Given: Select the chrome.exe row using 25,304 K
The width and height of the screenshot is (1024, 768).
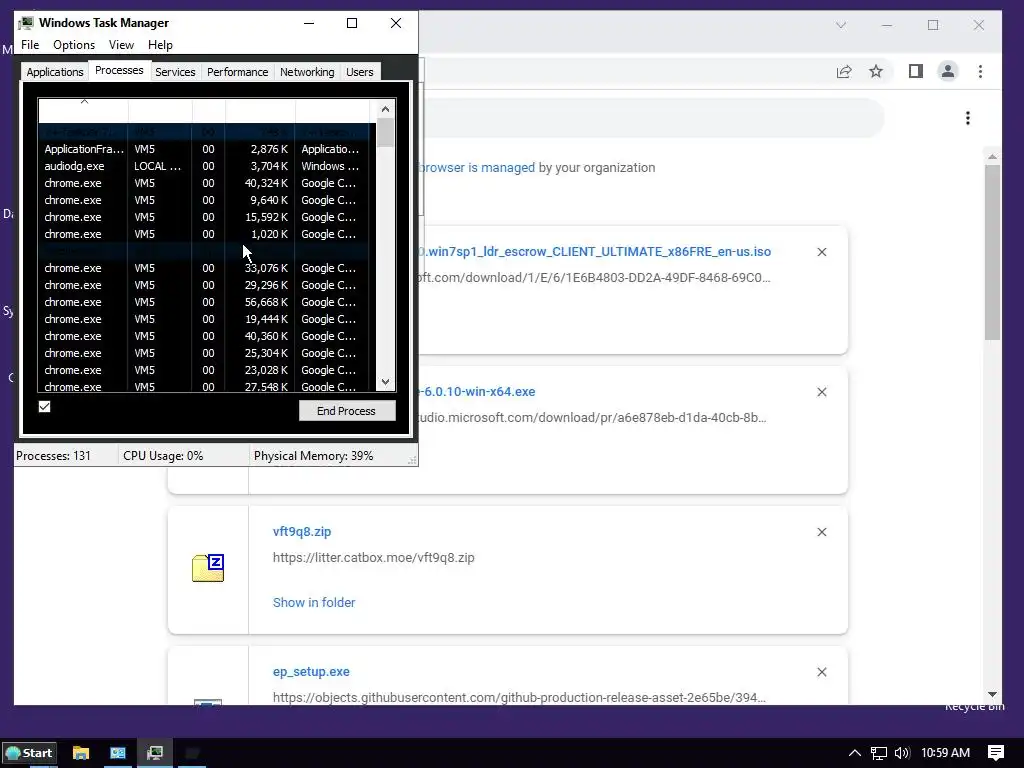Looking at the screenshot, I should tap(206, 353).
